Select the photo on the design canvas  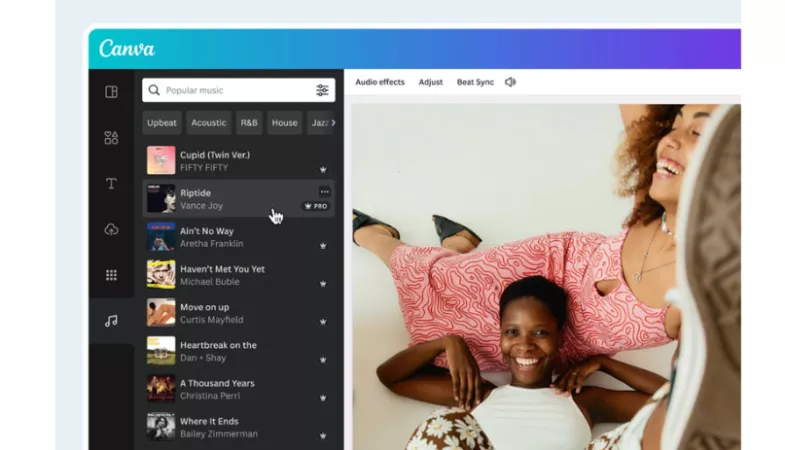[546, 277]
